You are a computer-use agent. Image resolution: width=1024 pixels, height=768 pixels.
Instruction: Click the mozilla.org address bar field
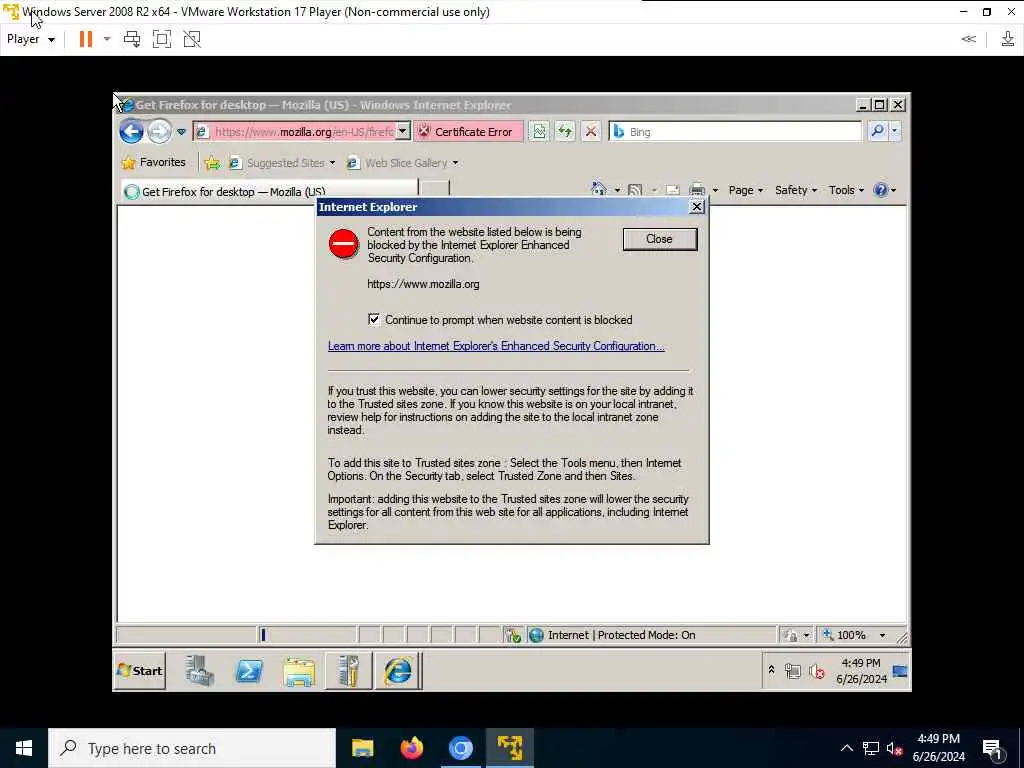295,132
